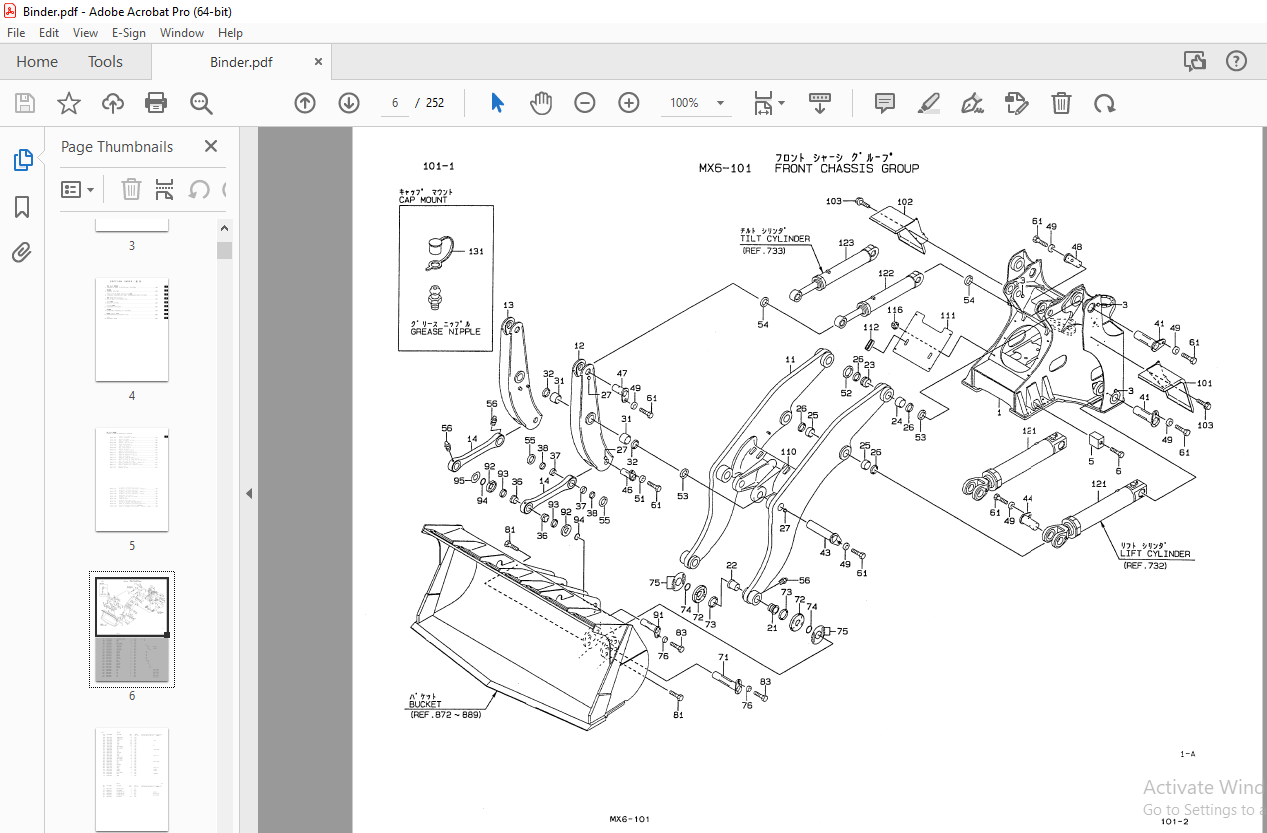Image resolution: width=1267 pixels, height=833 pixels.
Task: Click the insert pages icon in thumbnails panel
Action: coord(165,189)
